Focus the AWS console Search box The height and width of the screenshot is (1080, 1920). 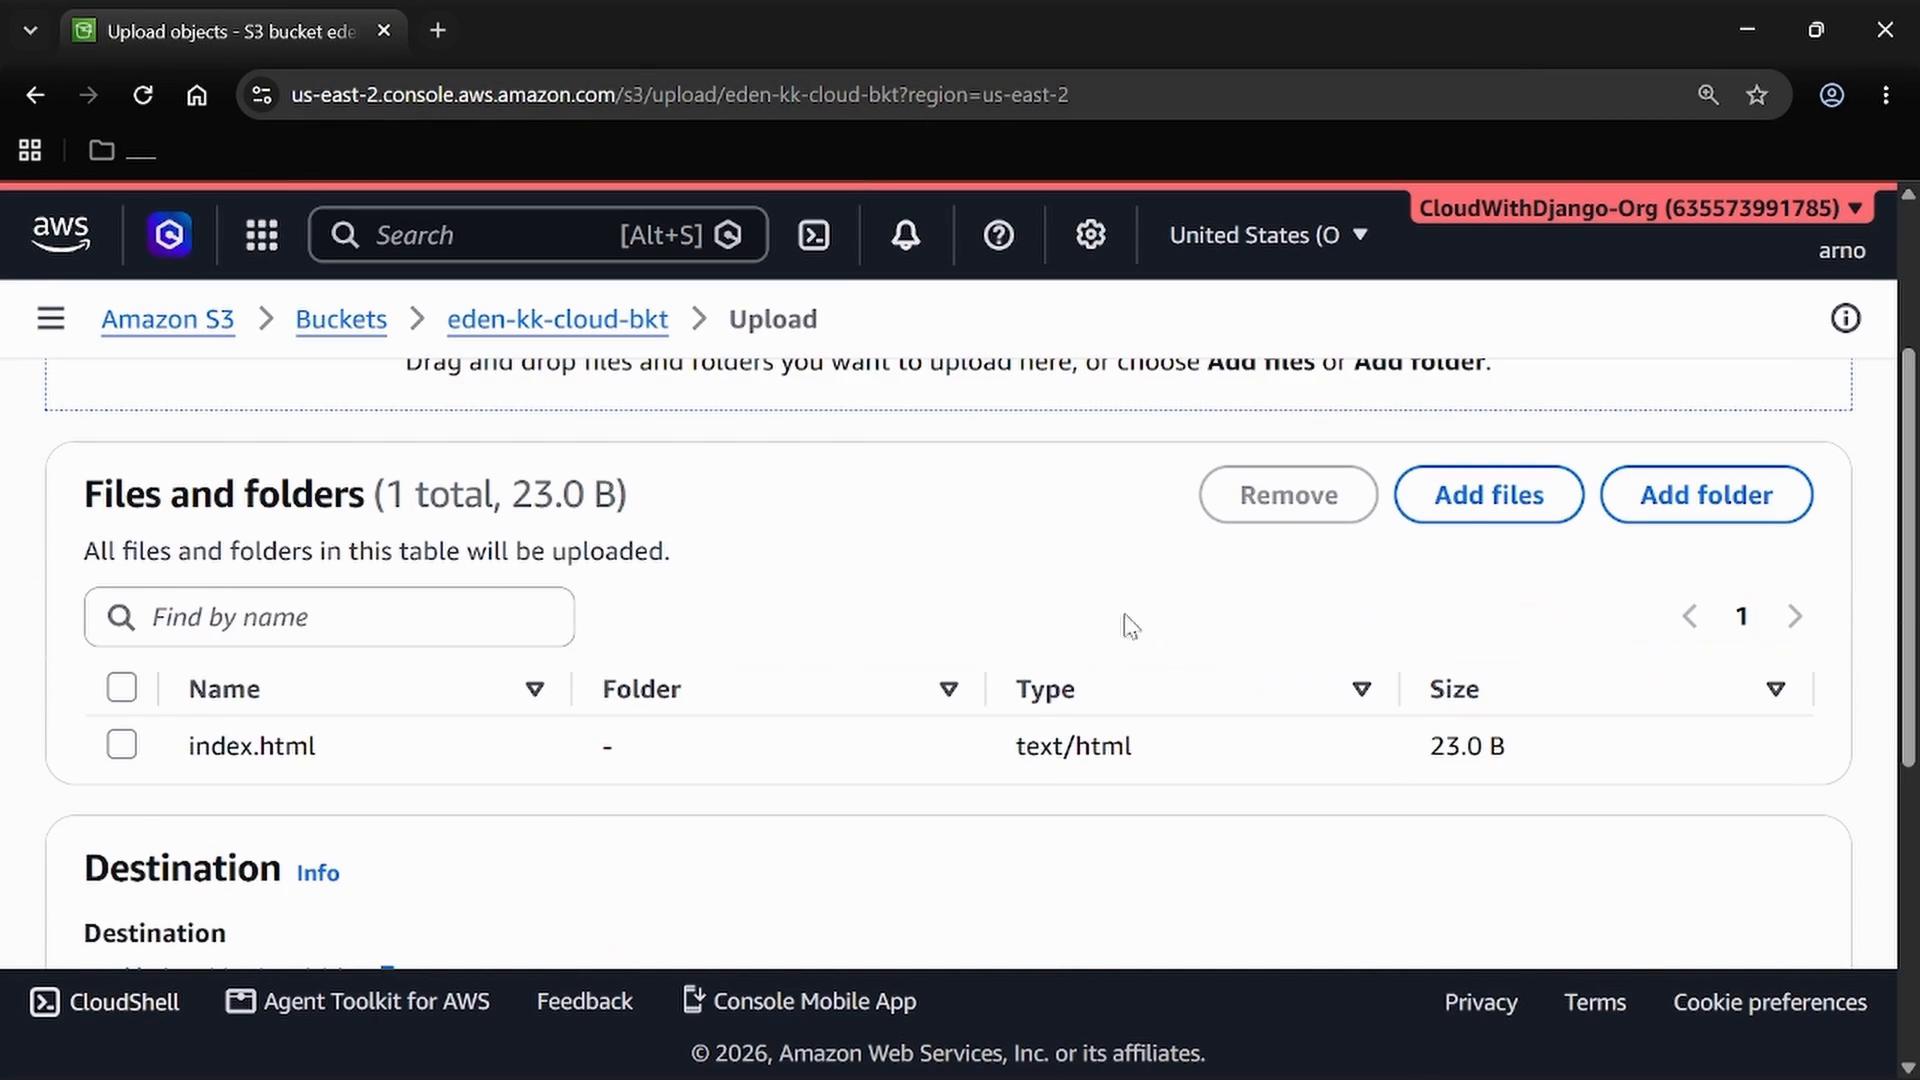(x=538, y=235)
